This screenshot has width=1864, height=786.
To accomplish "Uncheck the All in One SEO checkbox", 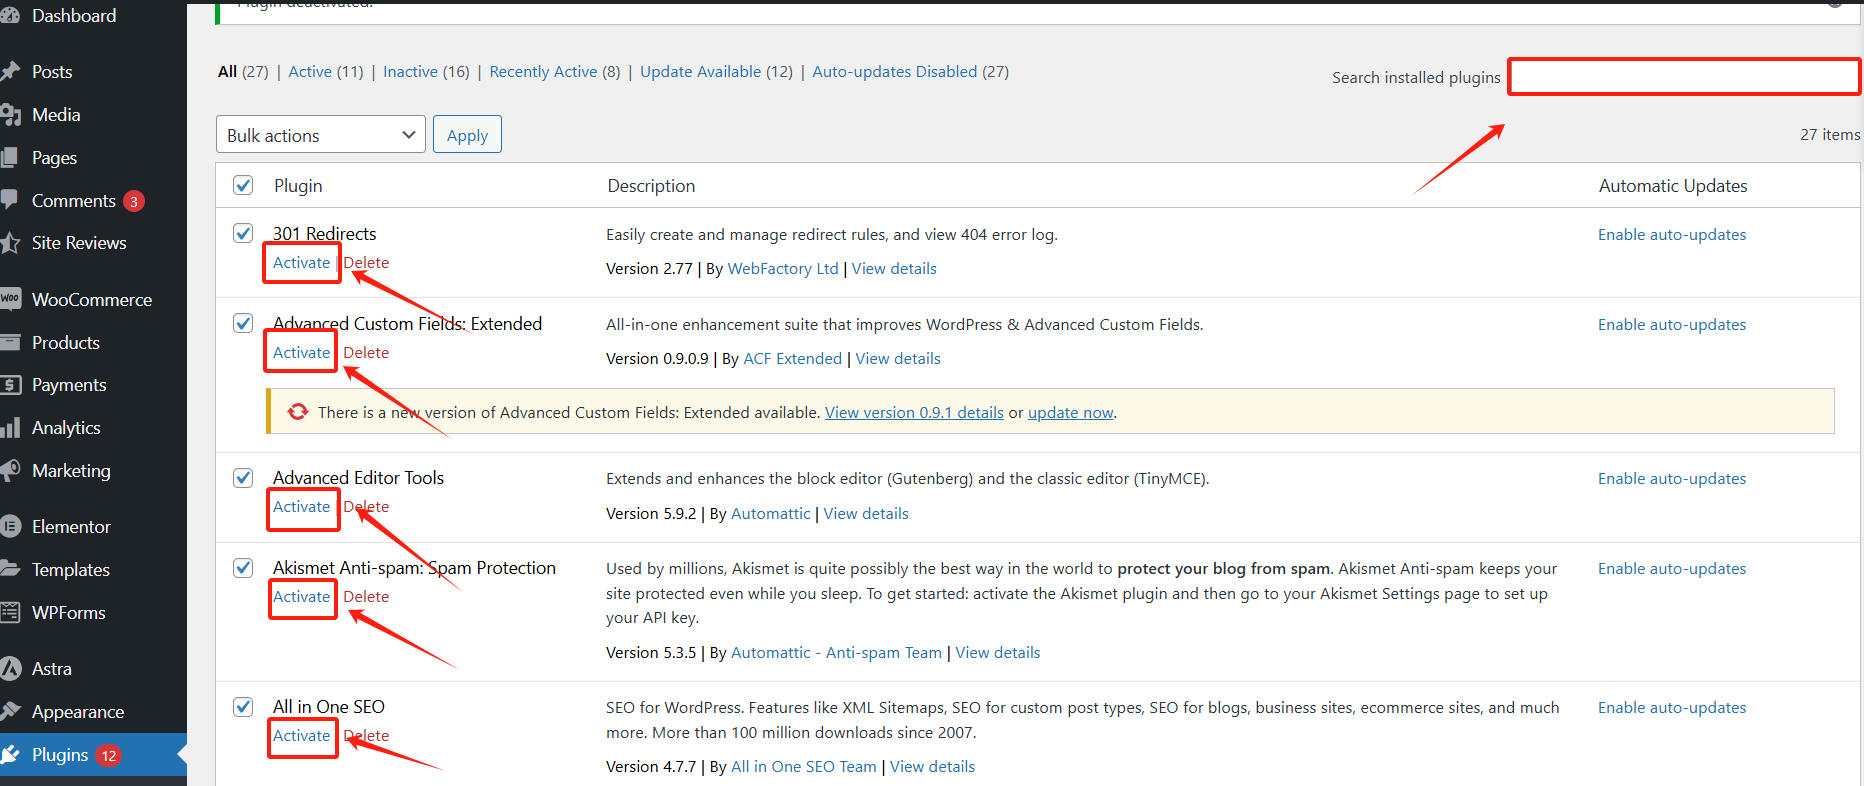I will [243, 707].
